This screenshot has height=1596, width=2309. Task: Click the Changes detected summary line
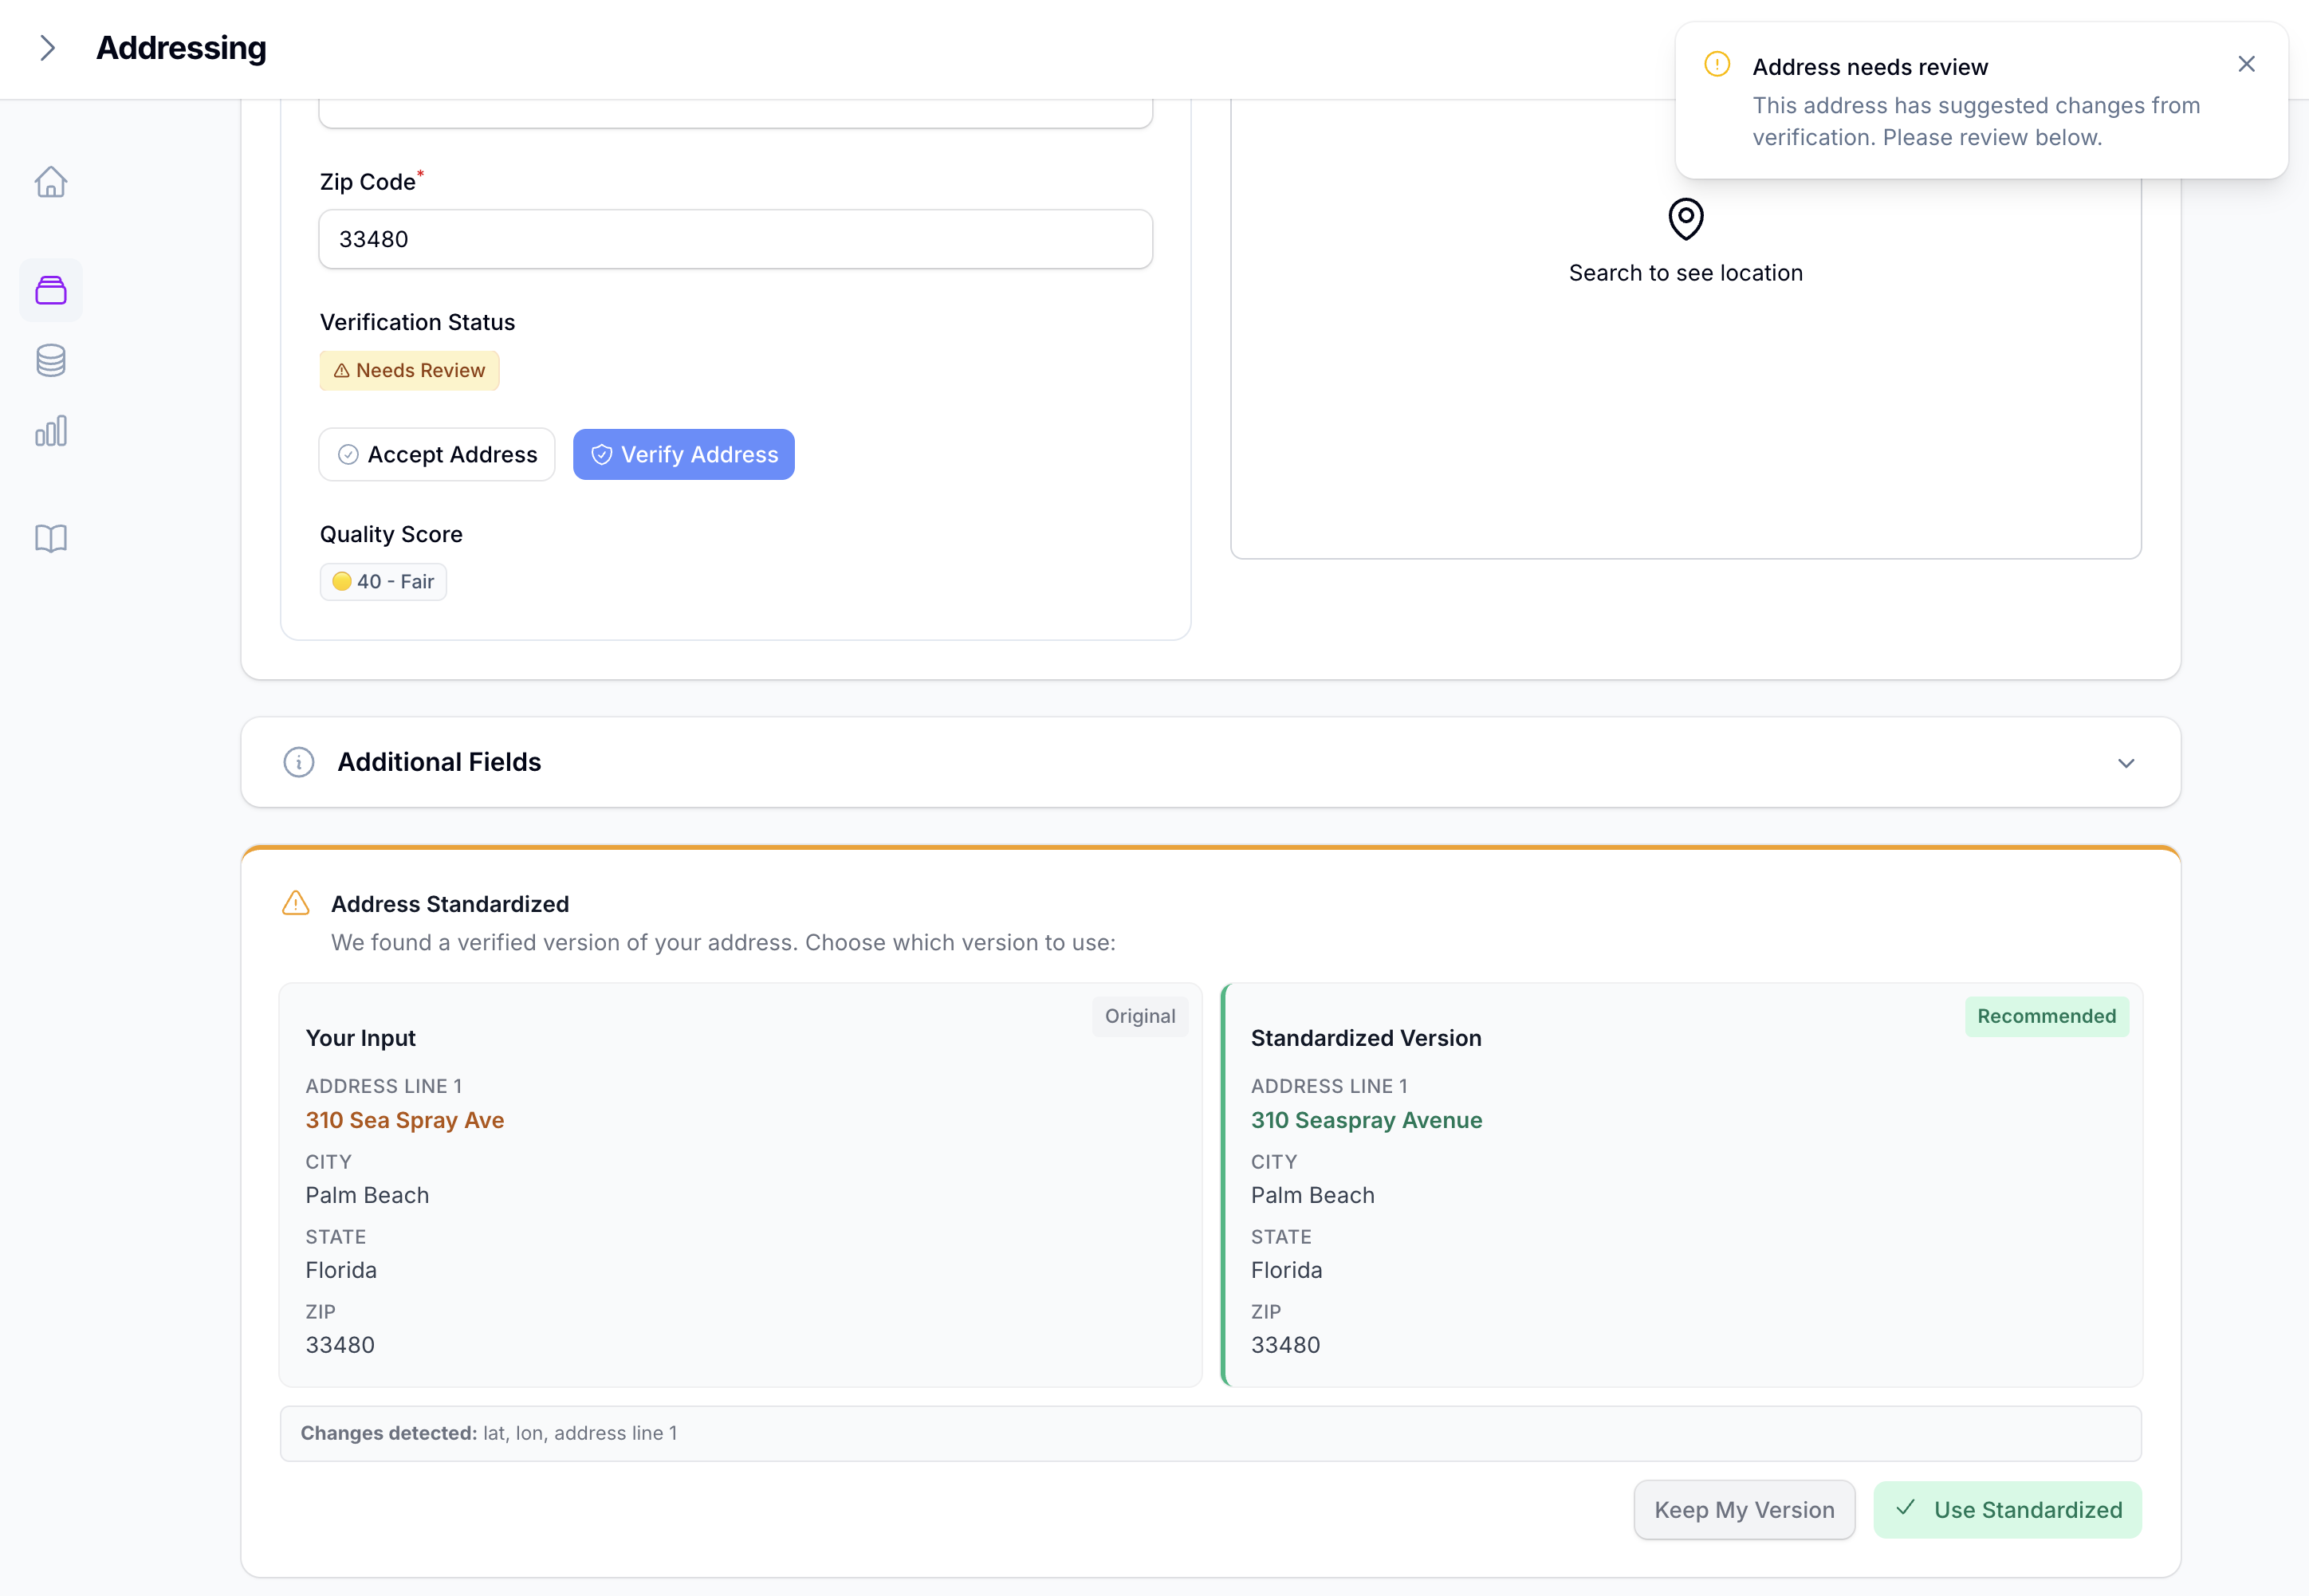[x=1210, y=1433]
